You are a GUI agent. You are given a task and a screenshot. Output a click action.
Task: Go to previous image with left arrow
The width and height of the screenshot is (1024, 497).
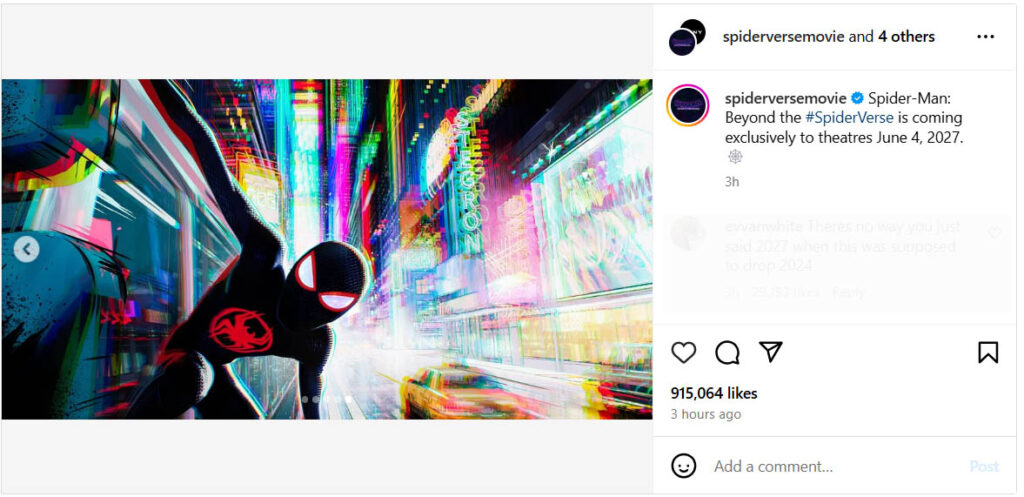tap(26, 249)
